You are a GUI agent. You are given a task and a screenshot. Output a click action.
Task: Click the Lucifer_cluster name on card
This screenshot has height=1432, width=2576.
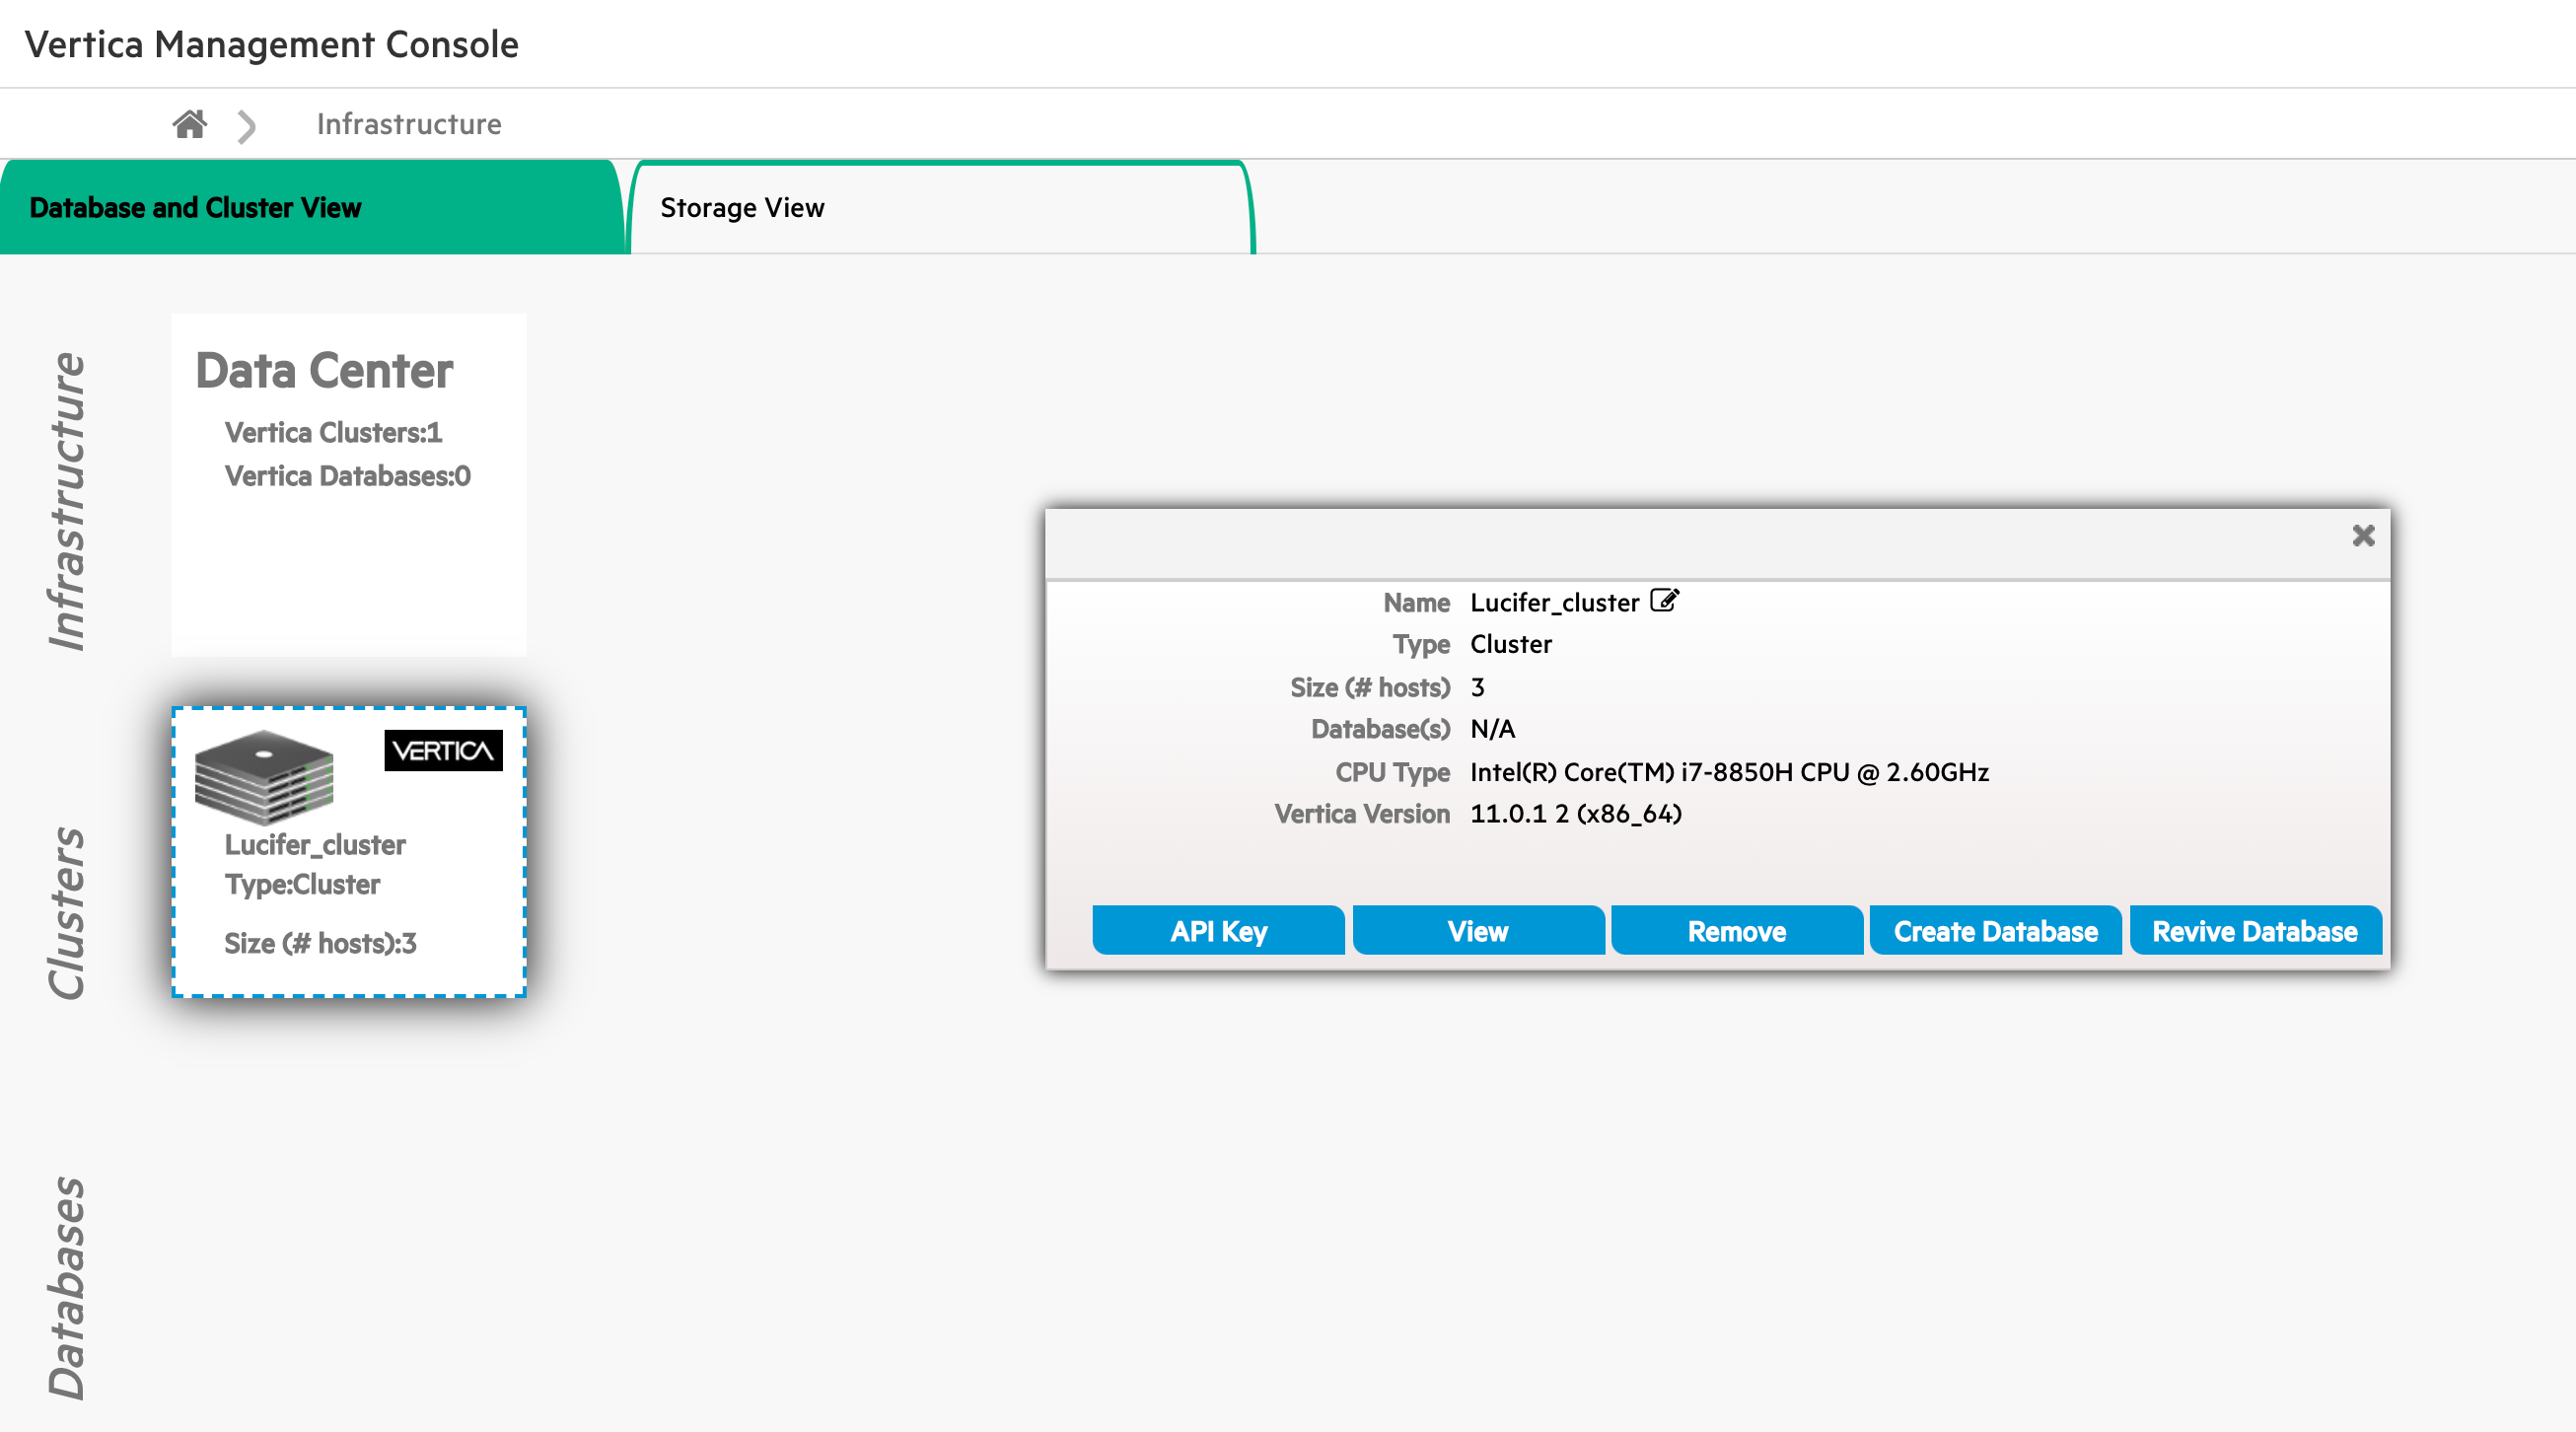[315, 845]
